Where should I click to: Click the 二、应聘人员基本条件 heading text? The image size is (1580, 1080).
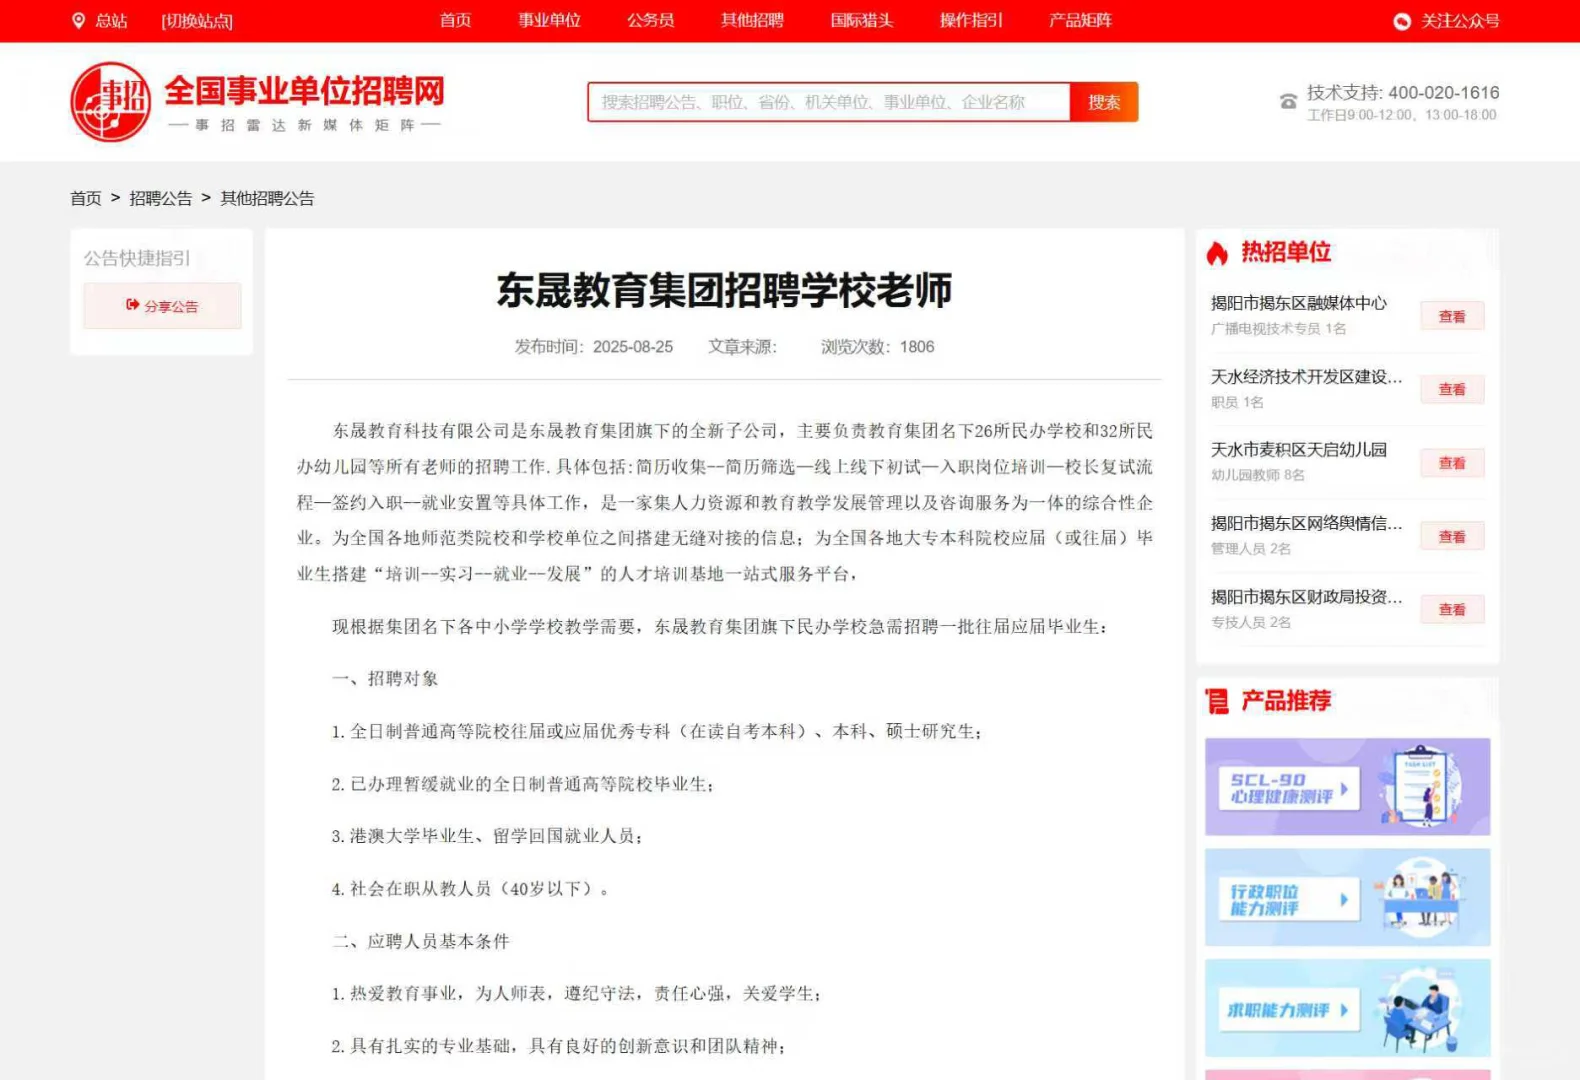coord(421,941)
